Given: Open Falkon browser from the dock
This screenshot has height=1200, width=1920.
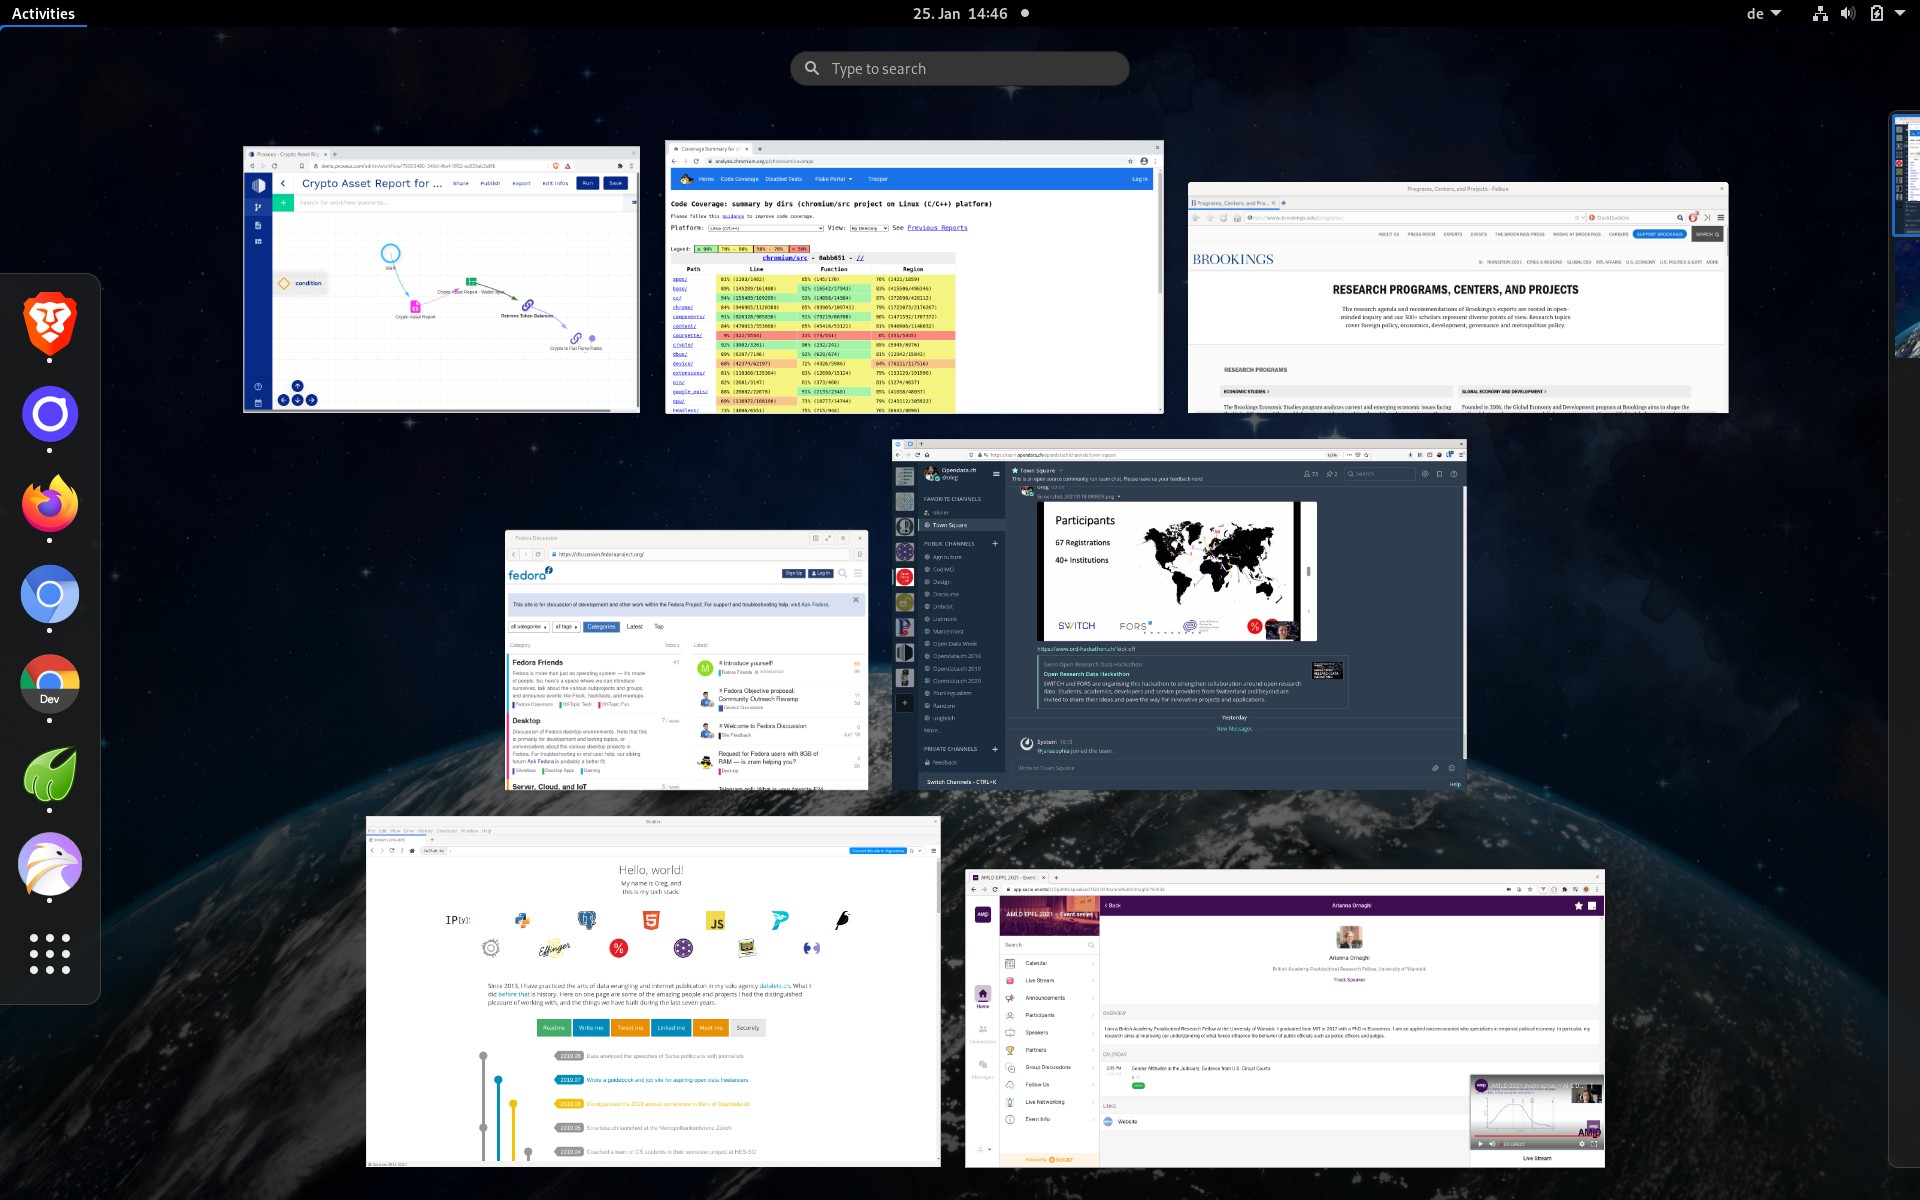Looking at the screenshot, I should click(50, 864).
